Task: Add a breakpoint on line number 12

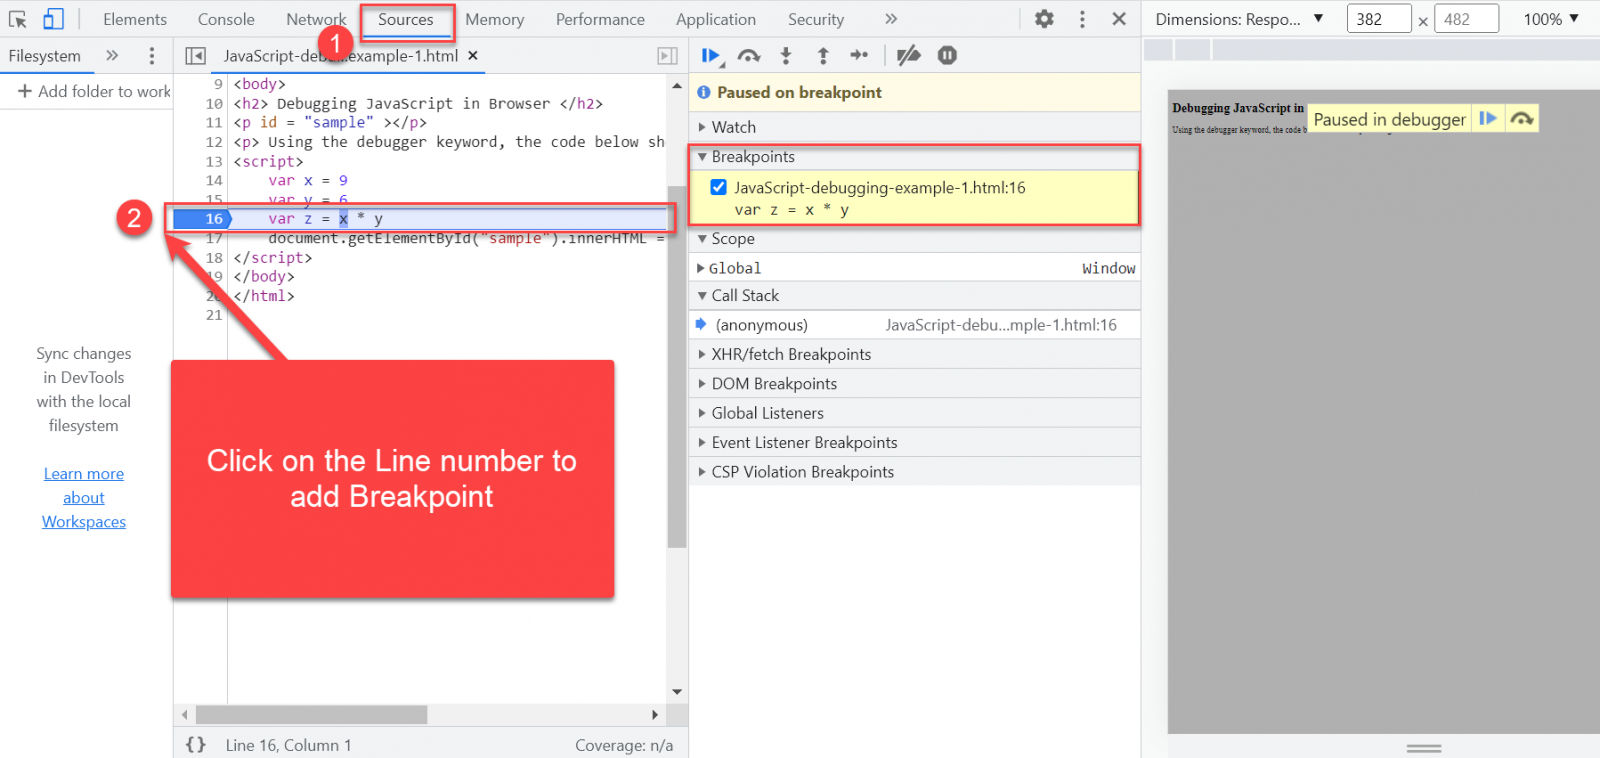Action: point(214,142)
